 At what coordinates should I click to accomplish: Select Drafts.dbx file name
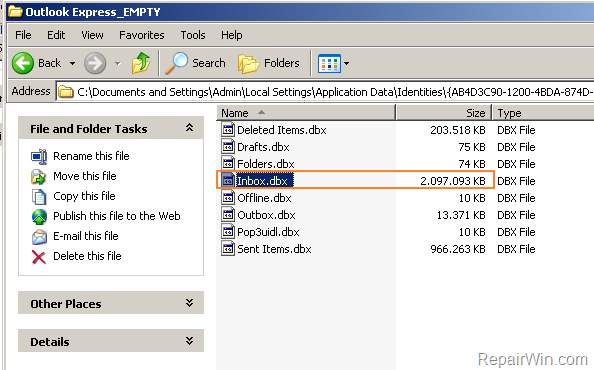[263, 147]
